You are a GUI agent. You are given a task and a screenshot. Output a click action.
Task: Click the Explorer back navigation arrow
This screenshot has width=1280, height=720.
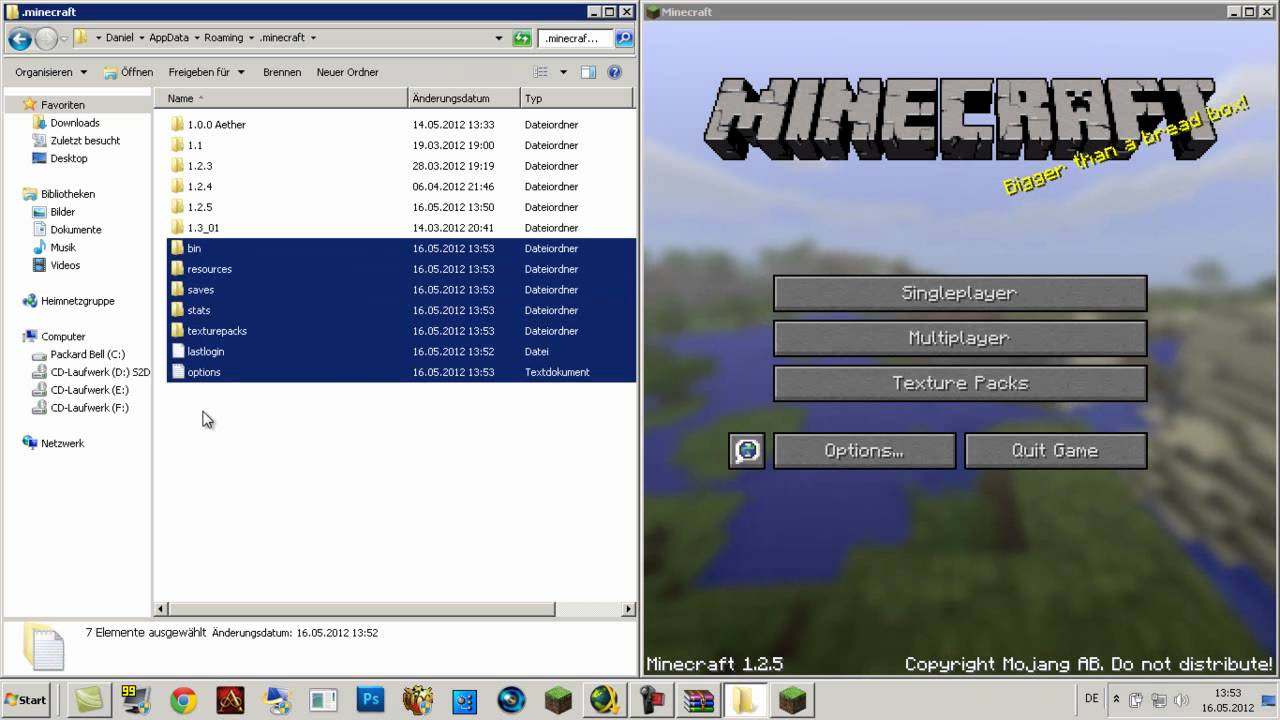(20, 39)
